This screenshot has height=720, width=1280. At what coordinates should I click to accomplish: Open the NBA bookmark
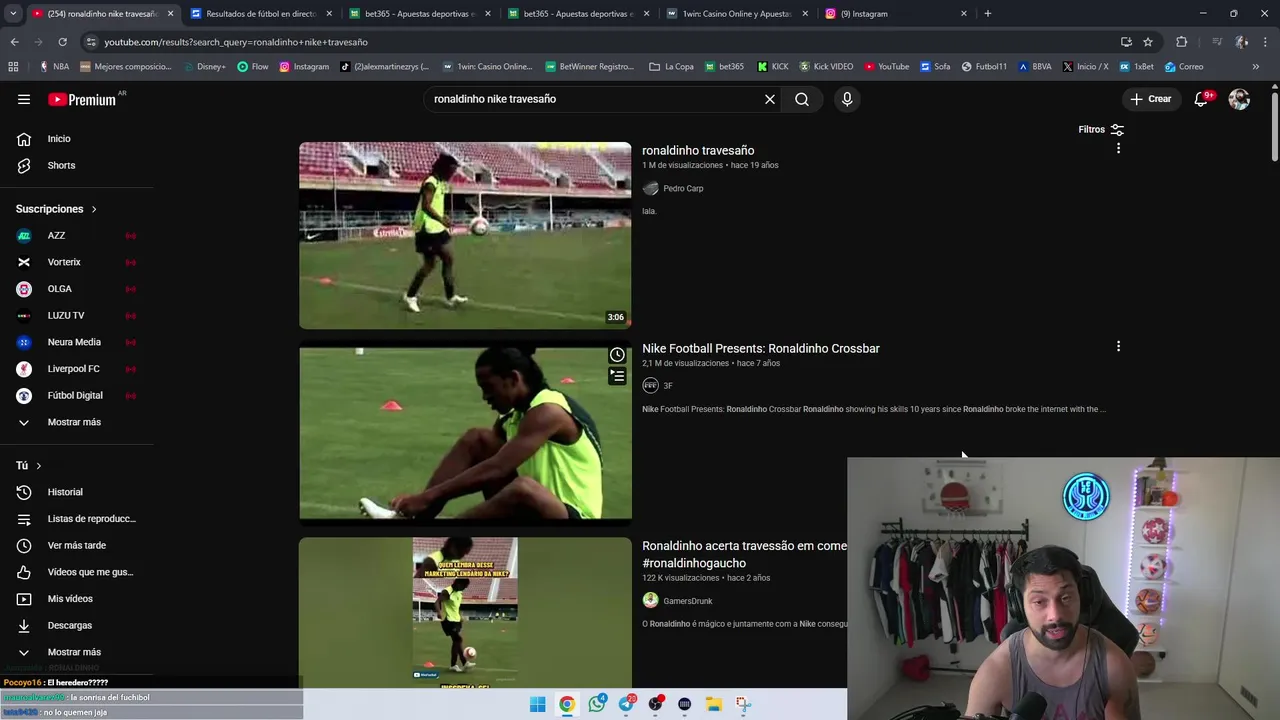tap(53, 67)
